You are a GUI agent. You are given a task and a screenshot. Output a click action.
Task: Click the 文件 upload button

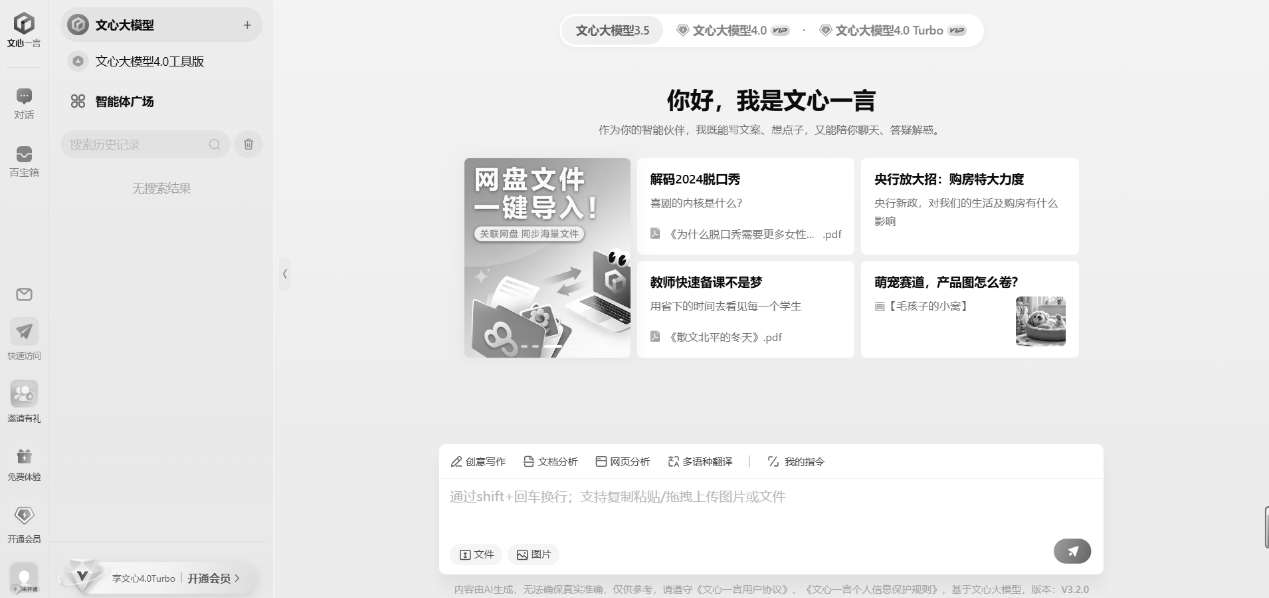[x=477, y=554]
